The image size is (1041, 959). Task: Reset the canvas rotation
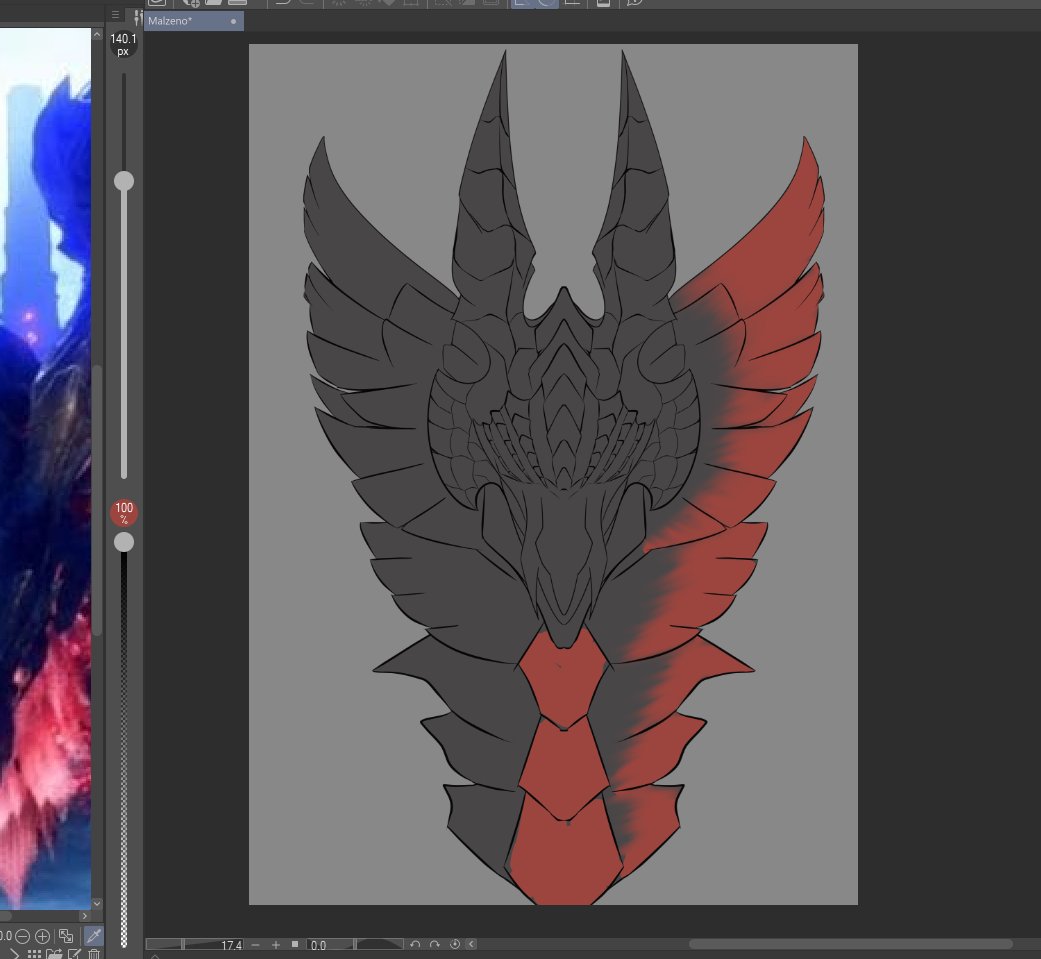click(x=455, y=944)
